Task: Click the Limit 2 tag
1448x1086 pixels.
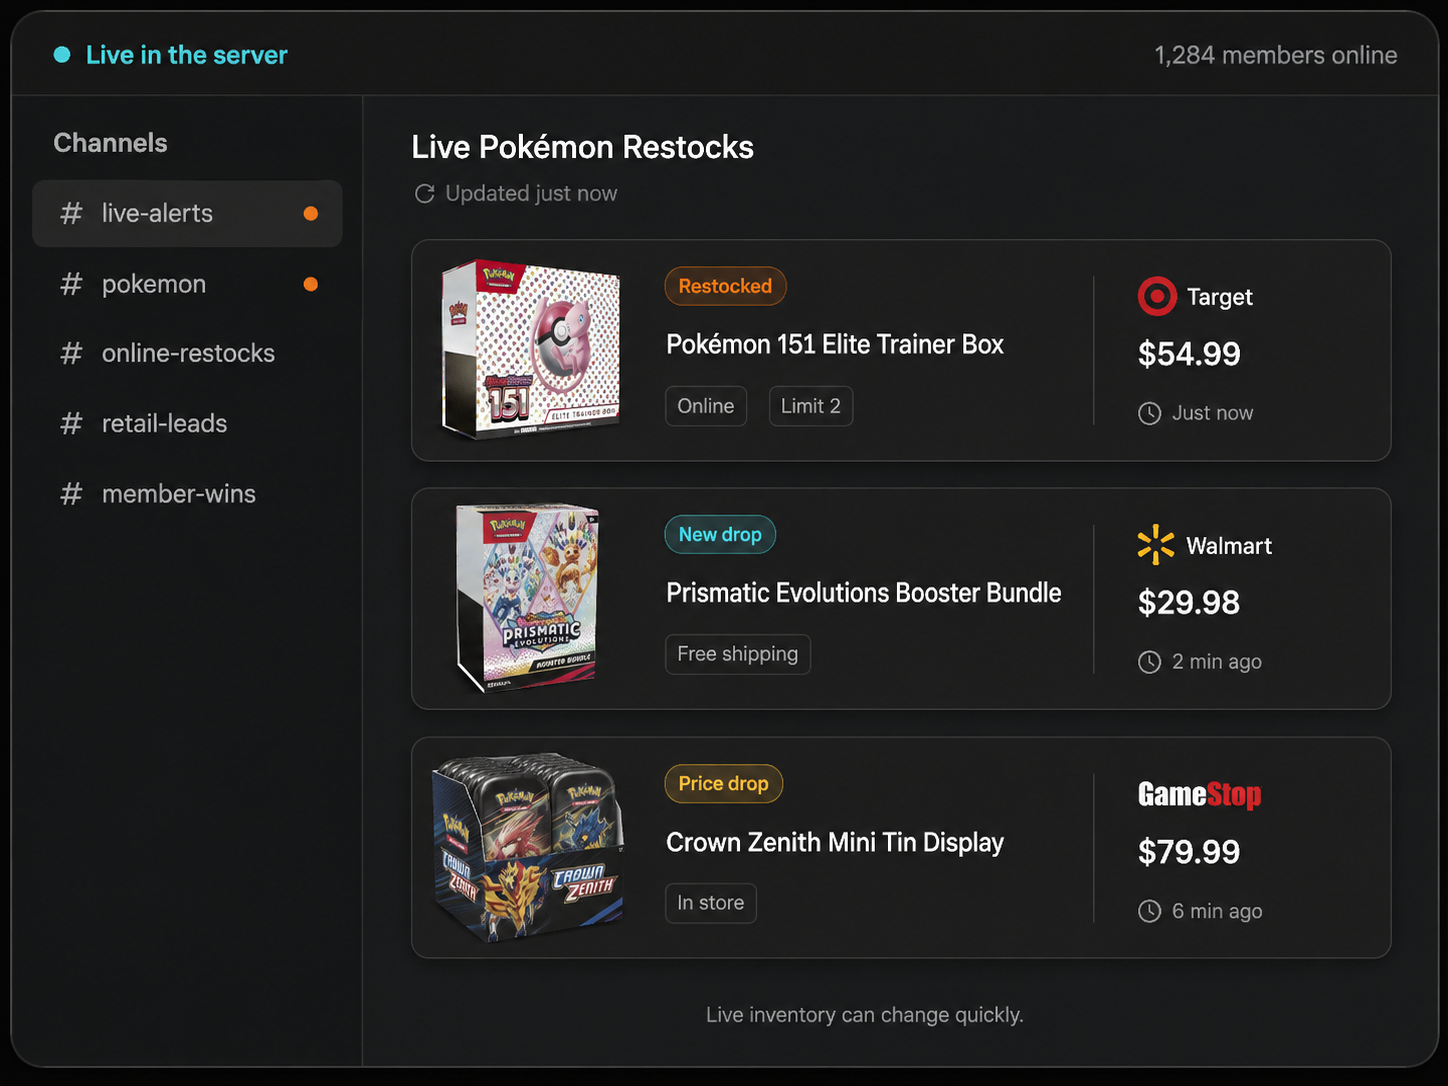Action: 811,406
